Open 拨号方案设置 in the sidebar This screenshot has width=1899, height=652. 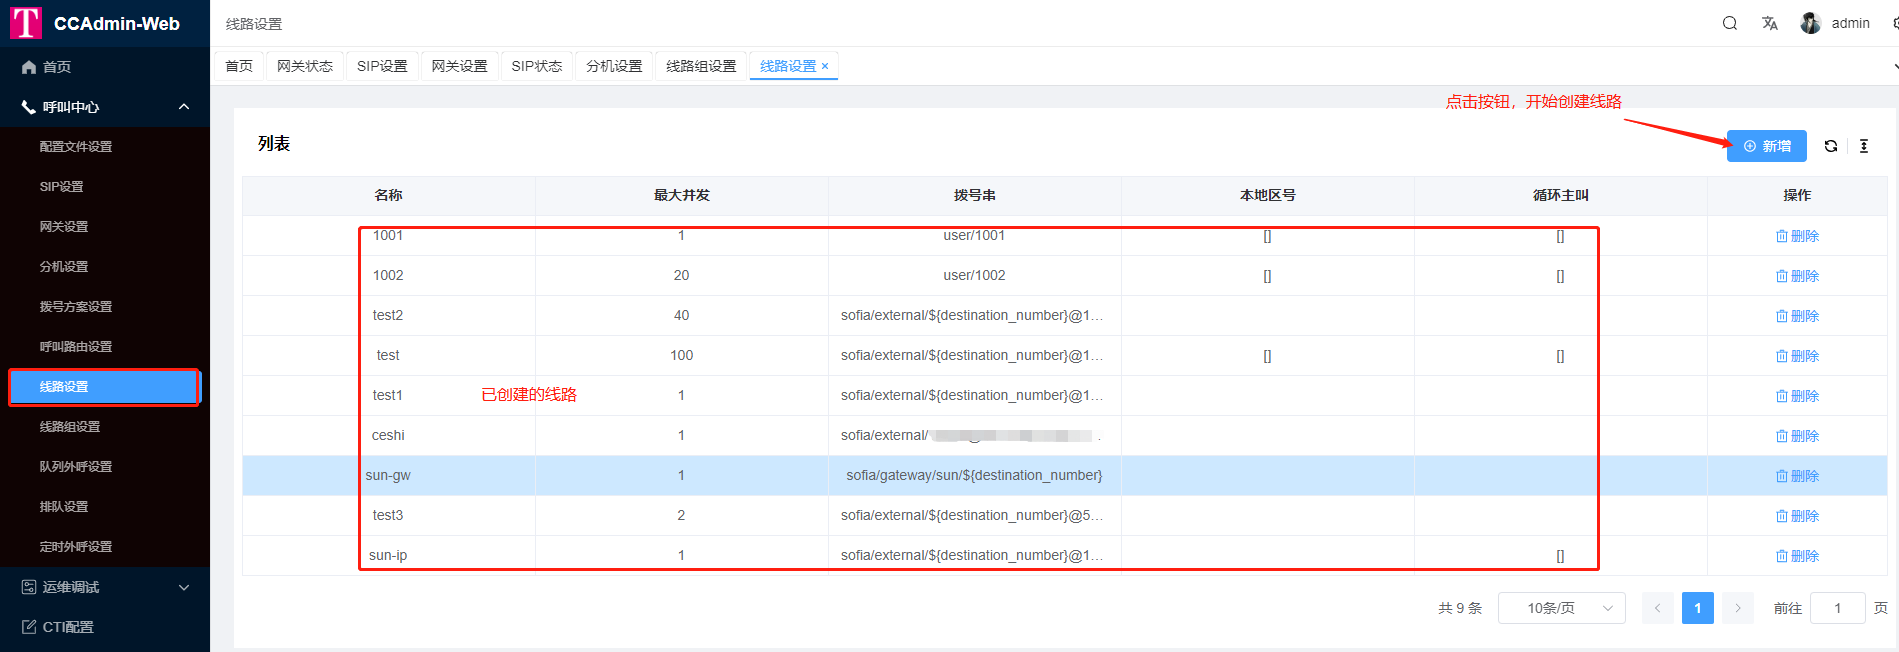tap(76, 307)
